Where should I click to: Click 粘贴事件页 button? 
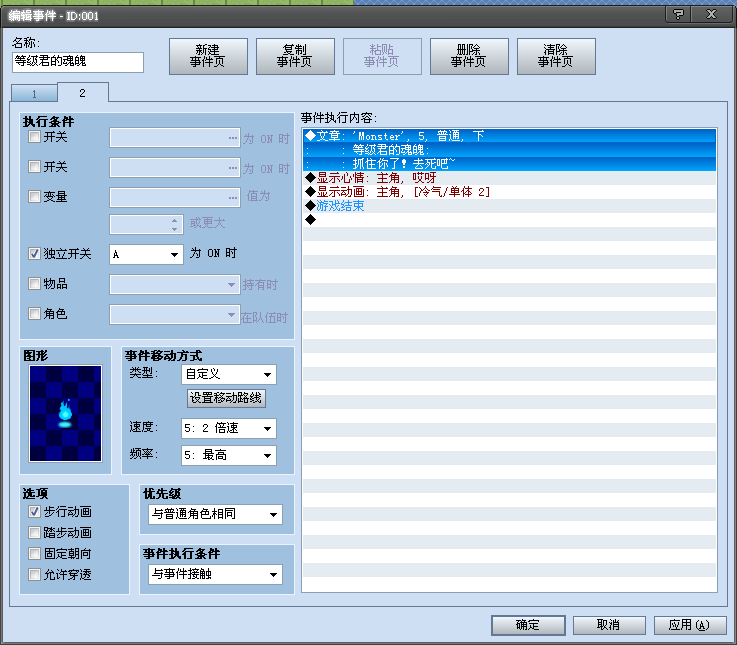pos(382,56)
